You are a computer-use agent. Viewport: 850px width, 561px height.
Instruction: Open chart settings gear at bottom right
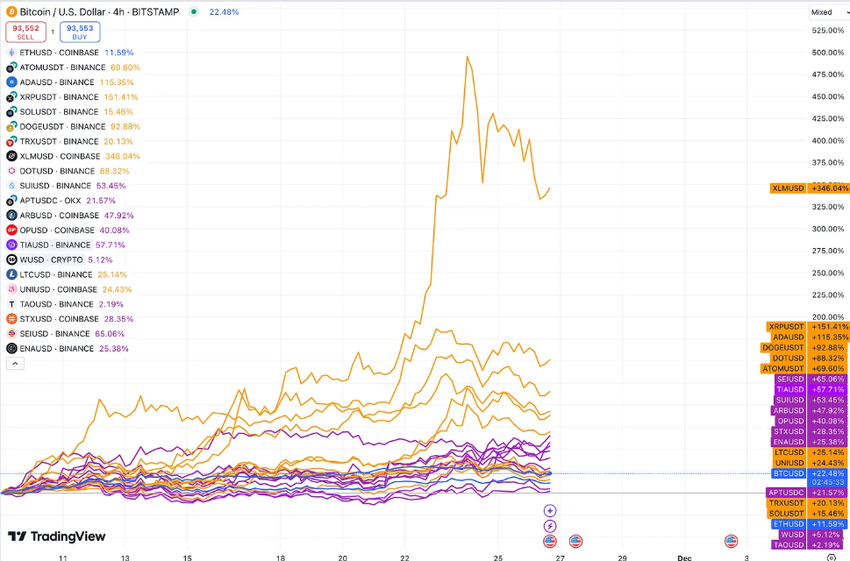click(832, 557)
